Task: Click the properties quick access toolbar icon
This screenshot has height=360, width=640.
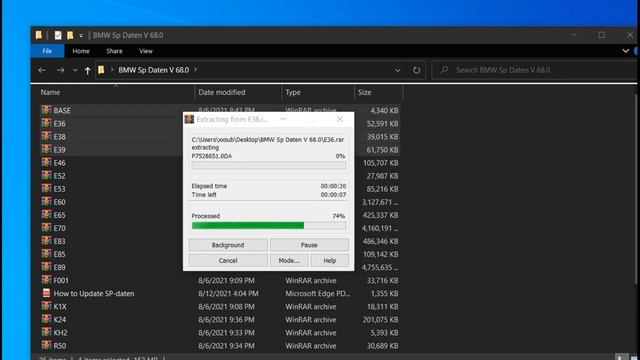Action: pos(58,36)
